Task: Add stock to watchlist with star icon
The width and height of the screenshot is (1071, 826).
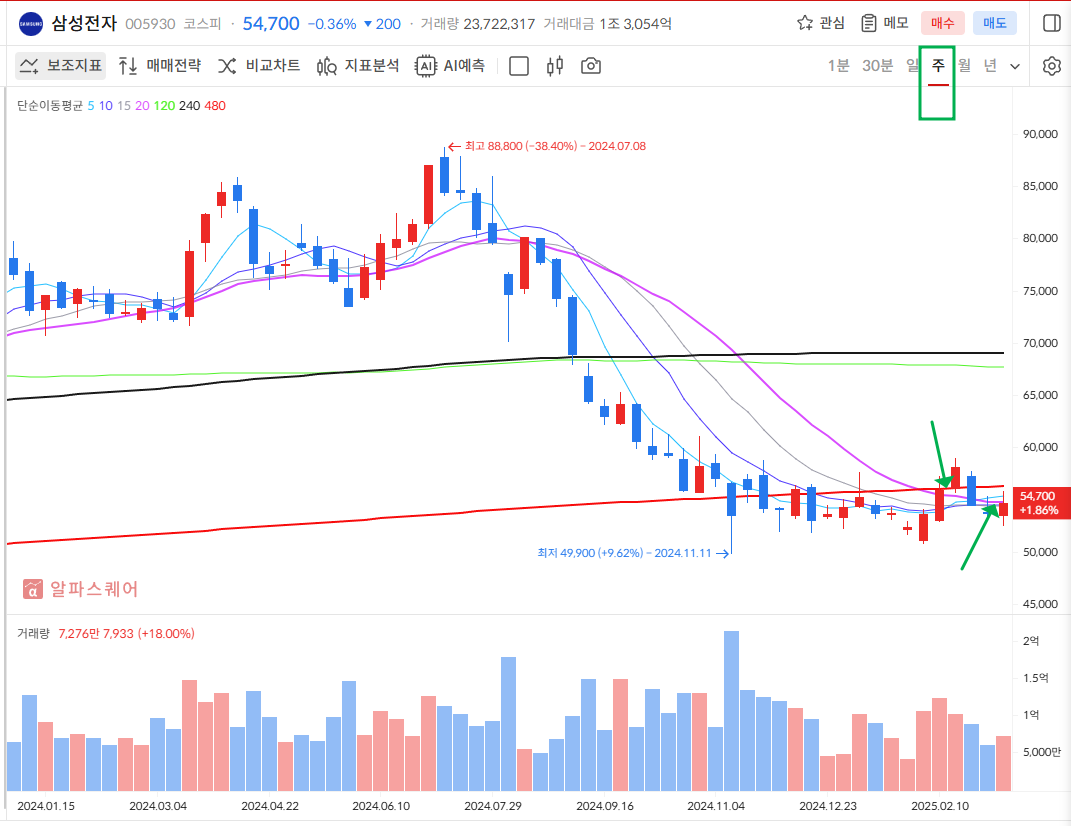Action: (x=805, y=23)
